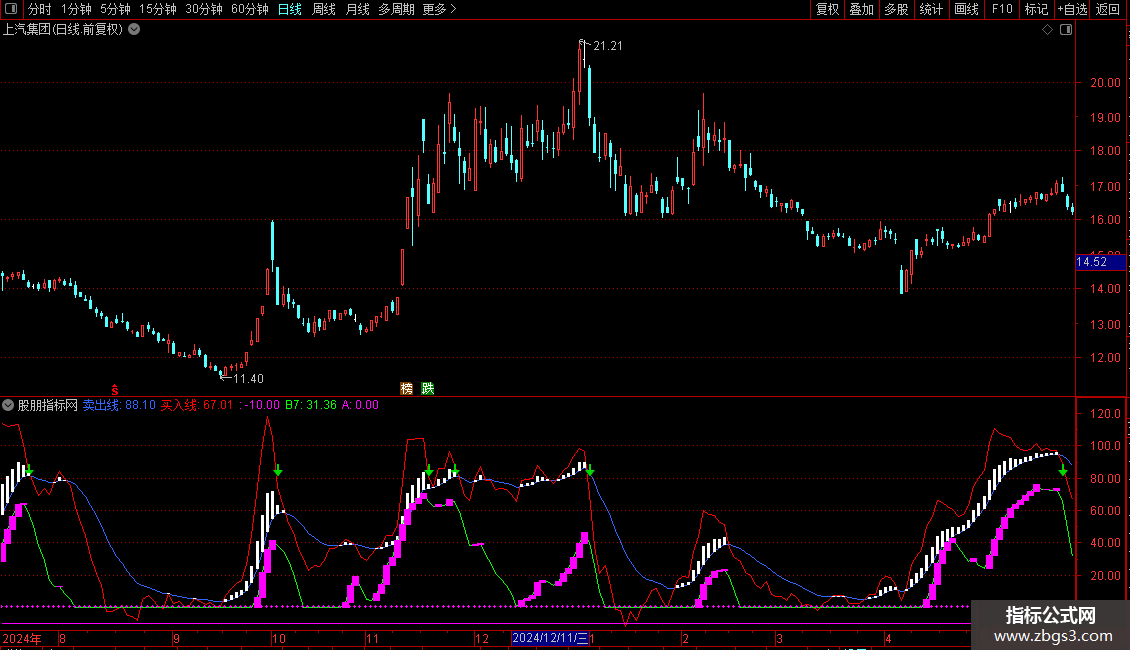Click the 21.21 high price label
The height and width of the screenshot is (650, 1130).
coord(608,46)
